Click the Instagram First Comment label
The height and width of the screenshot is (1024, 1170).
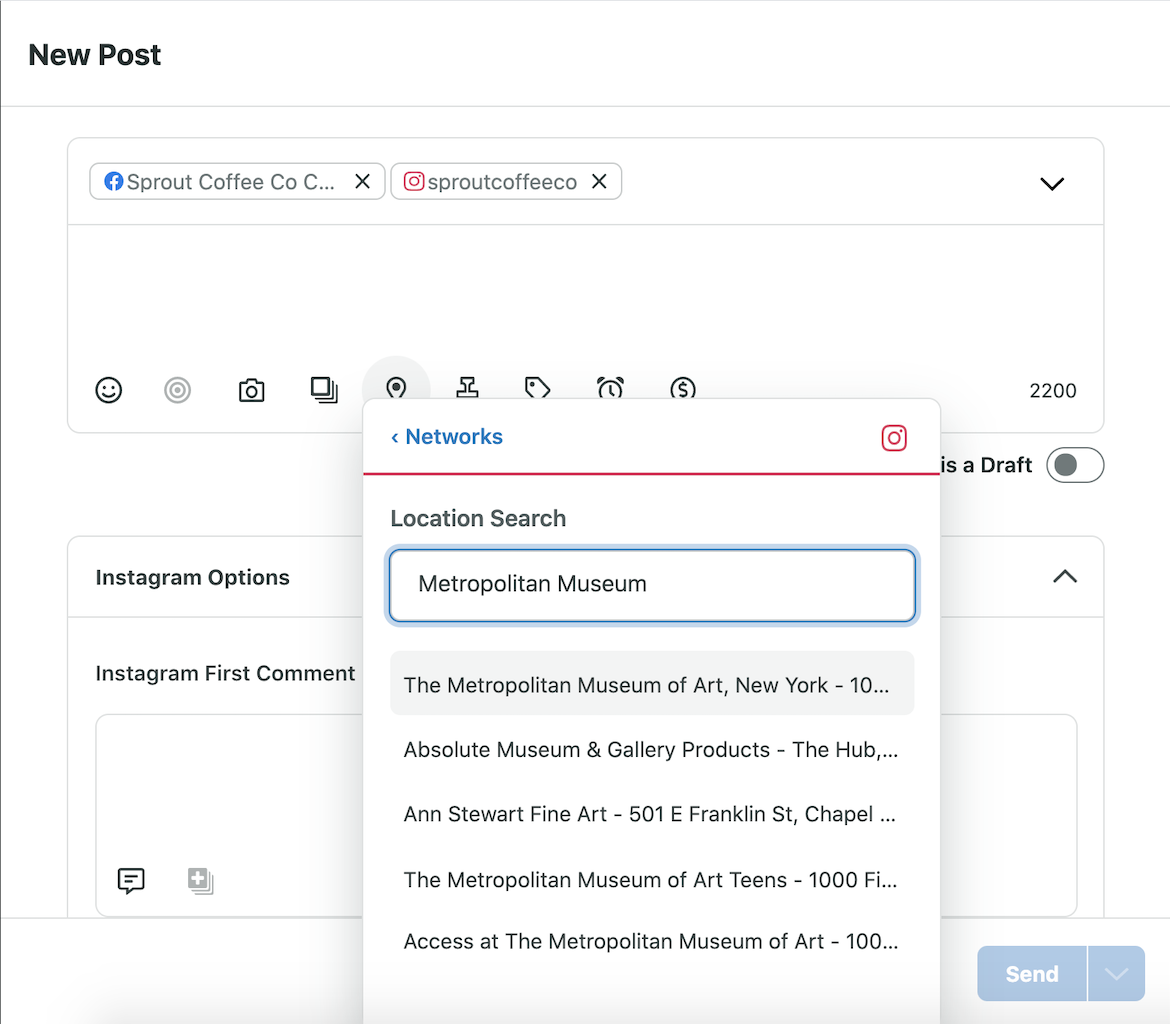225,673
